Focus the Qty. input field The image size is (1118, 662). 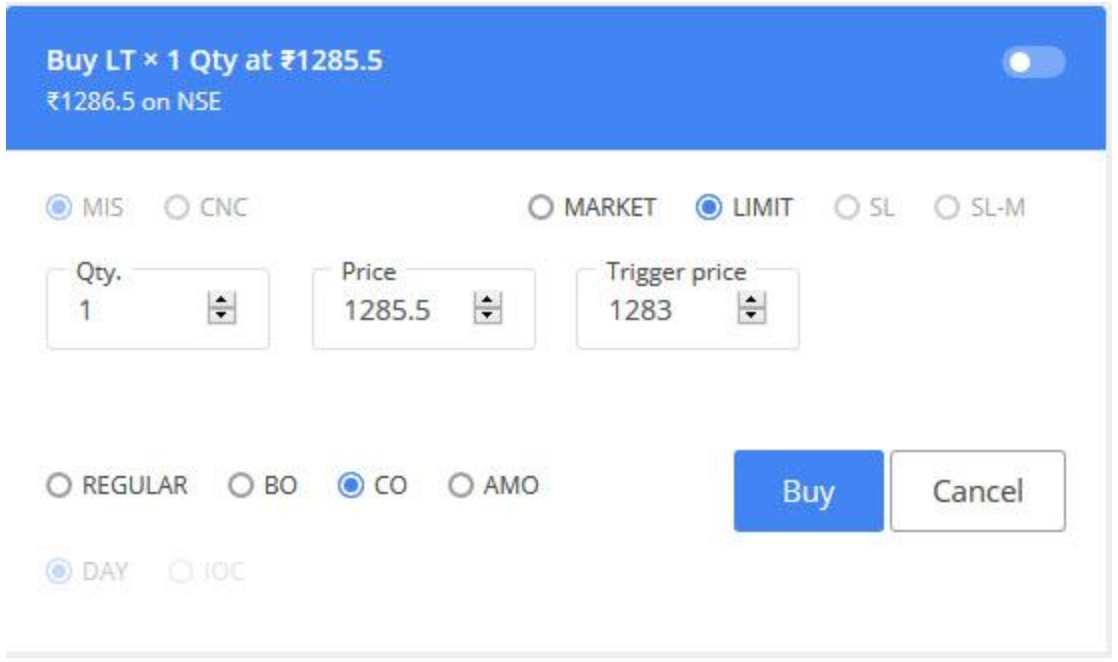[130, 312]
